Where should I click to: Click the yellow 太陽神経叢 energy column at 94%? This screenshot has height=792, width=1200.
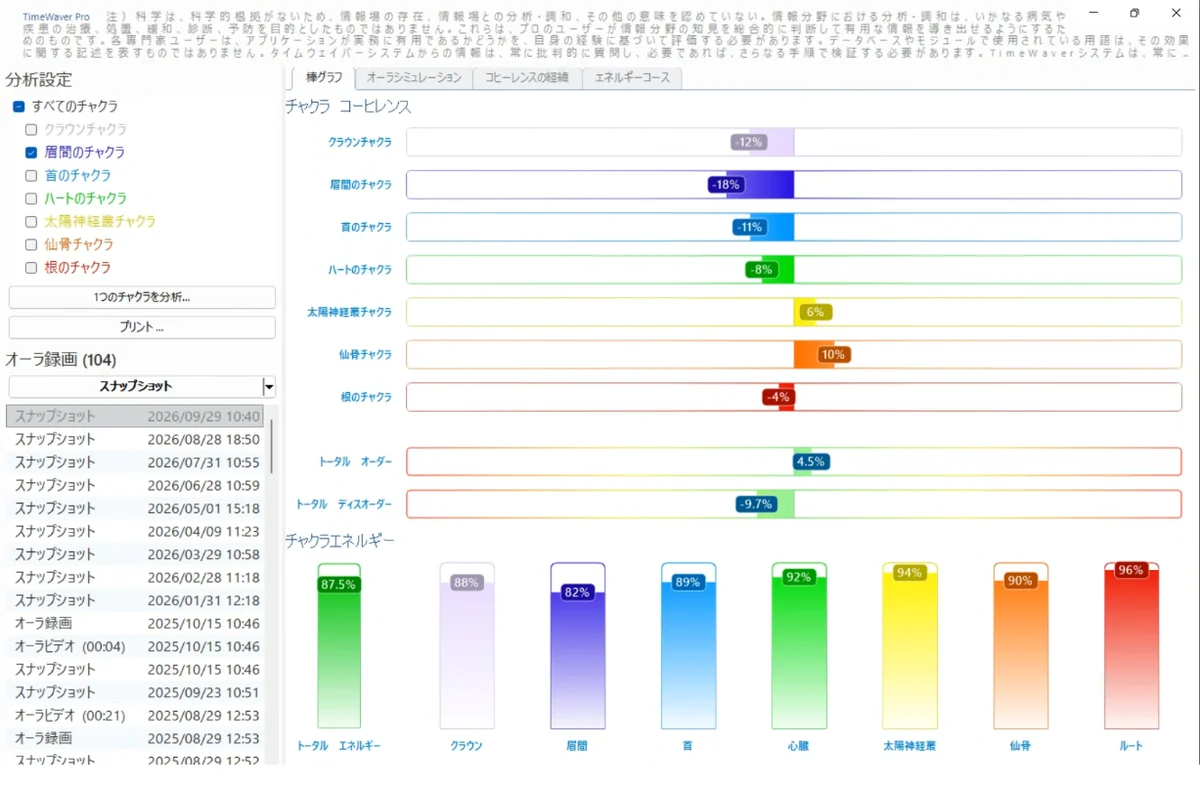(x=910, y=646)
